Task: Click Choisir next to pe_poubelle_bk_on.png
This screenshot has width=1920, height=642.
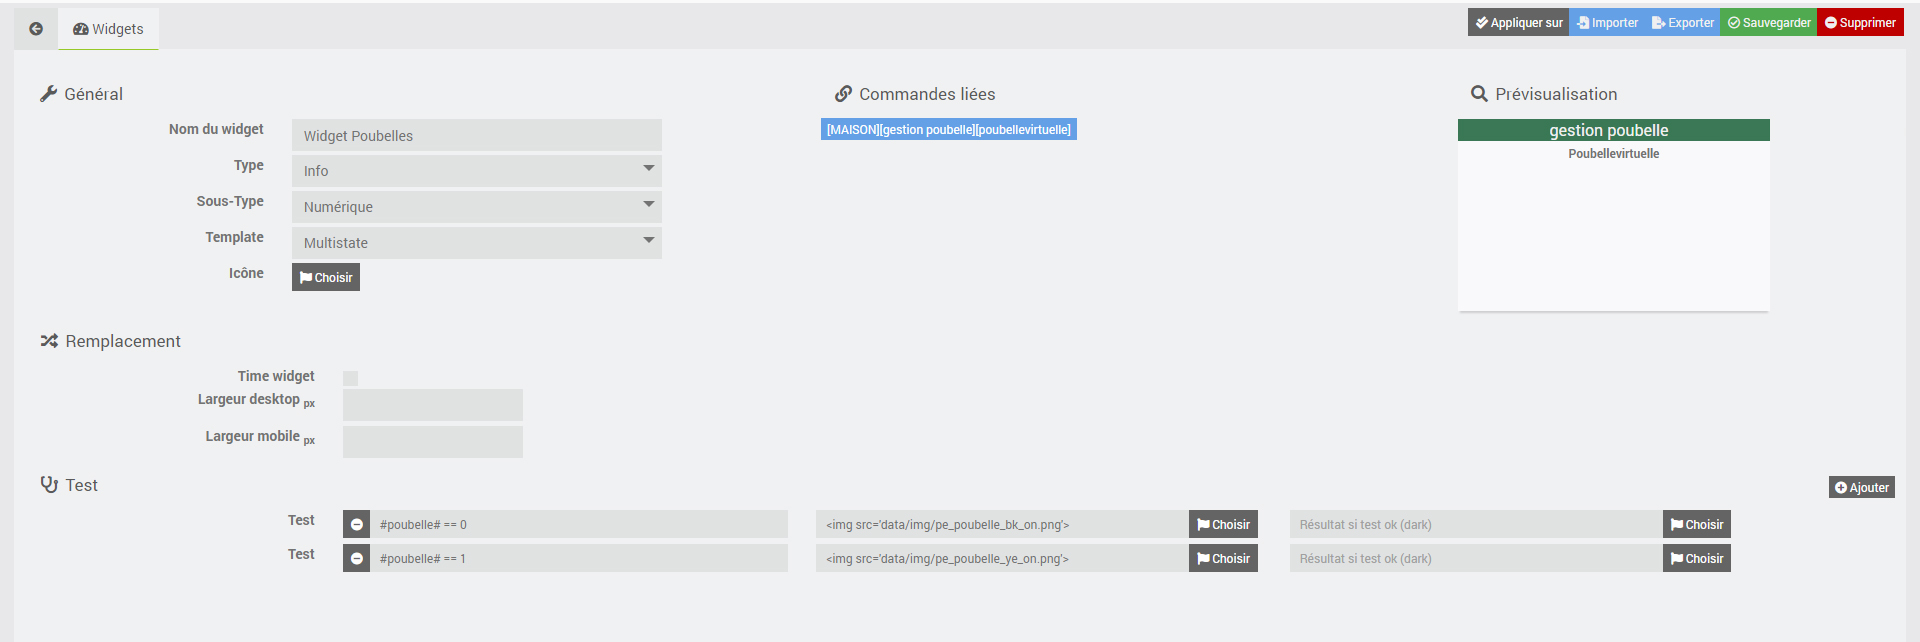Action: coord(1223,524)
